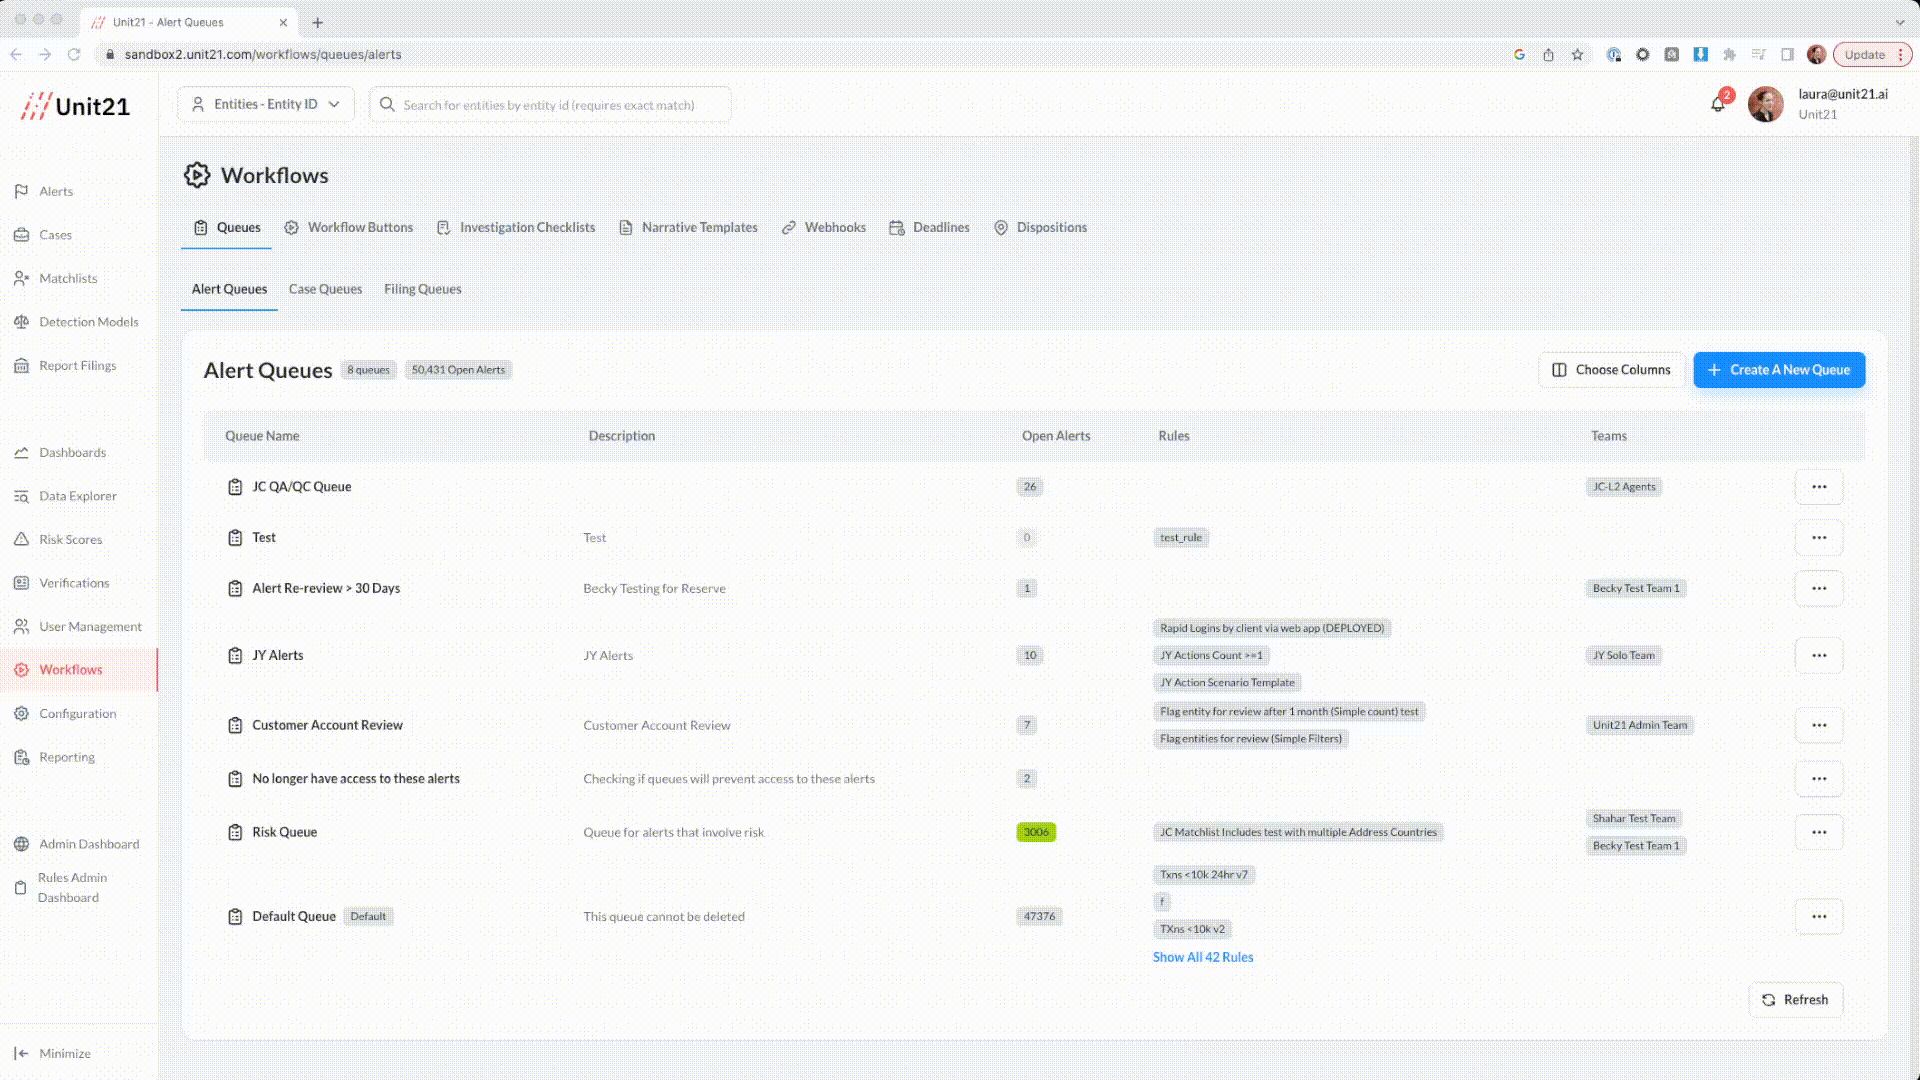The height and width of the screenshot is (1080, 1920).
Task: Expand the Show All 42 Rules link
Action: click(x=1202, y=958)
